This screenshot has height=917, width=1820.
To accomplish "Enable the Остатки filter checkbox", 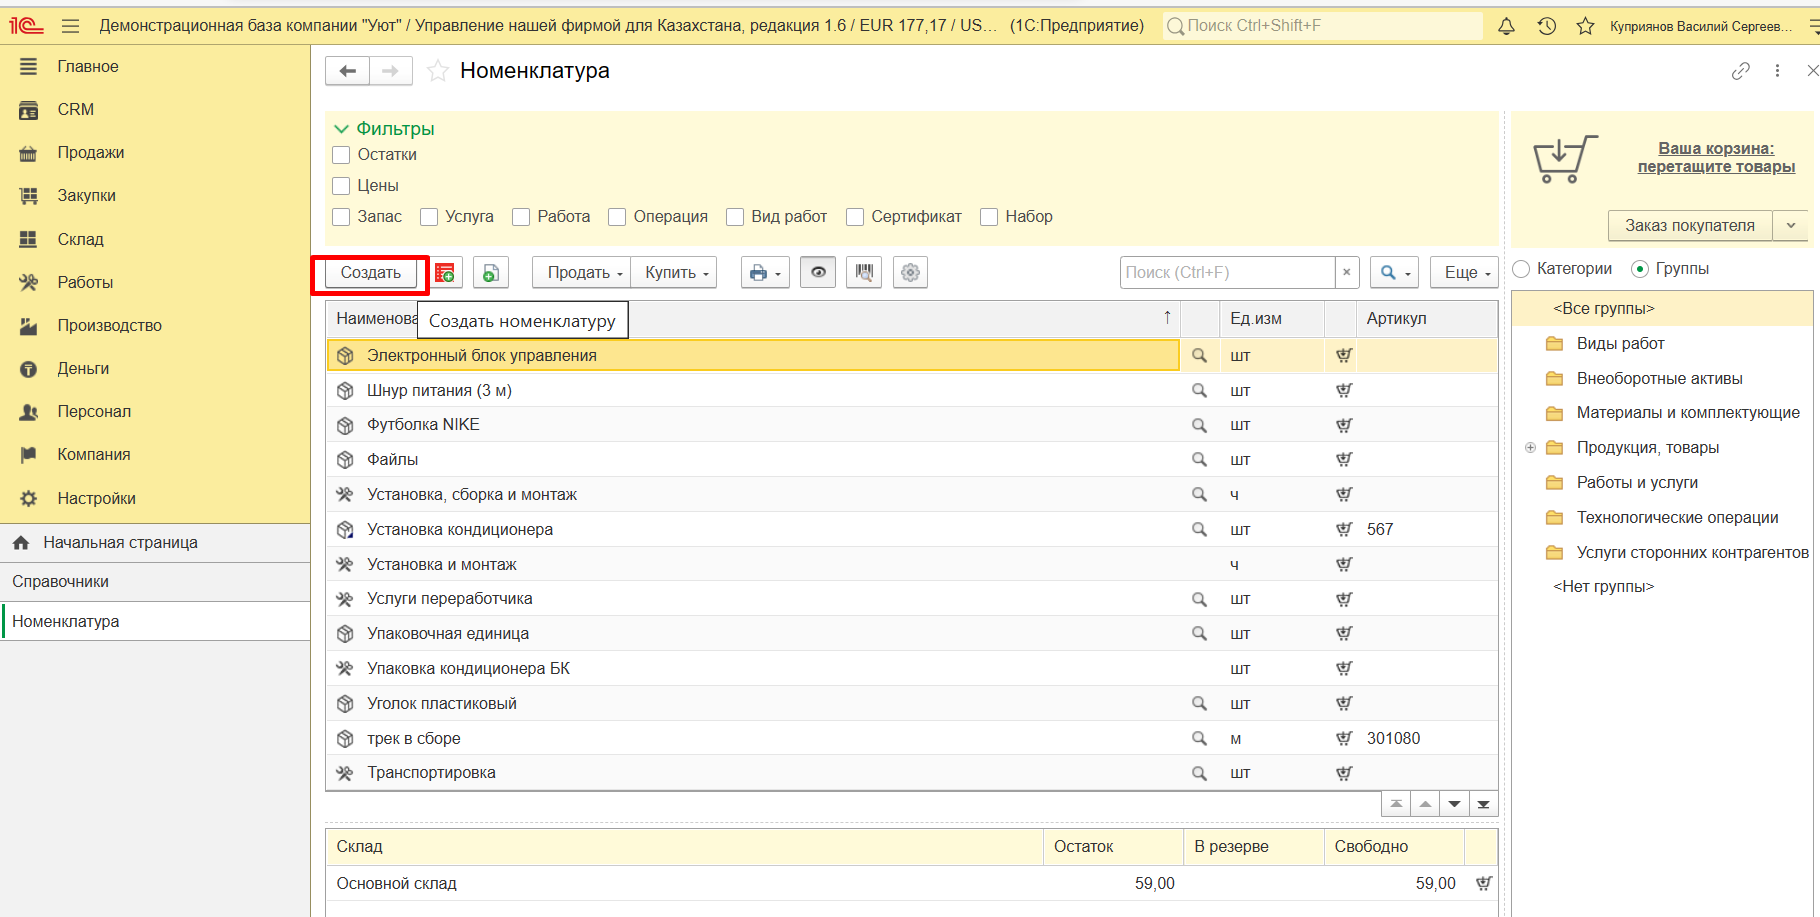I will [x=342, y=155].
